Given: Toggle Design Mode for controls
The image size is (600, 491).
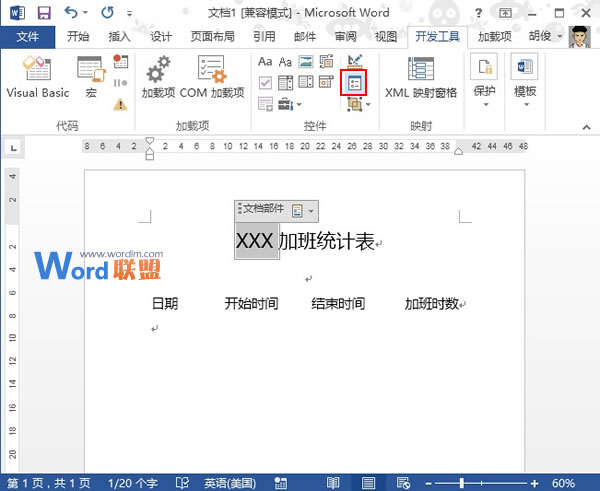Looking at the screenshot, I should pyautogui.click(x=354, y=61).
